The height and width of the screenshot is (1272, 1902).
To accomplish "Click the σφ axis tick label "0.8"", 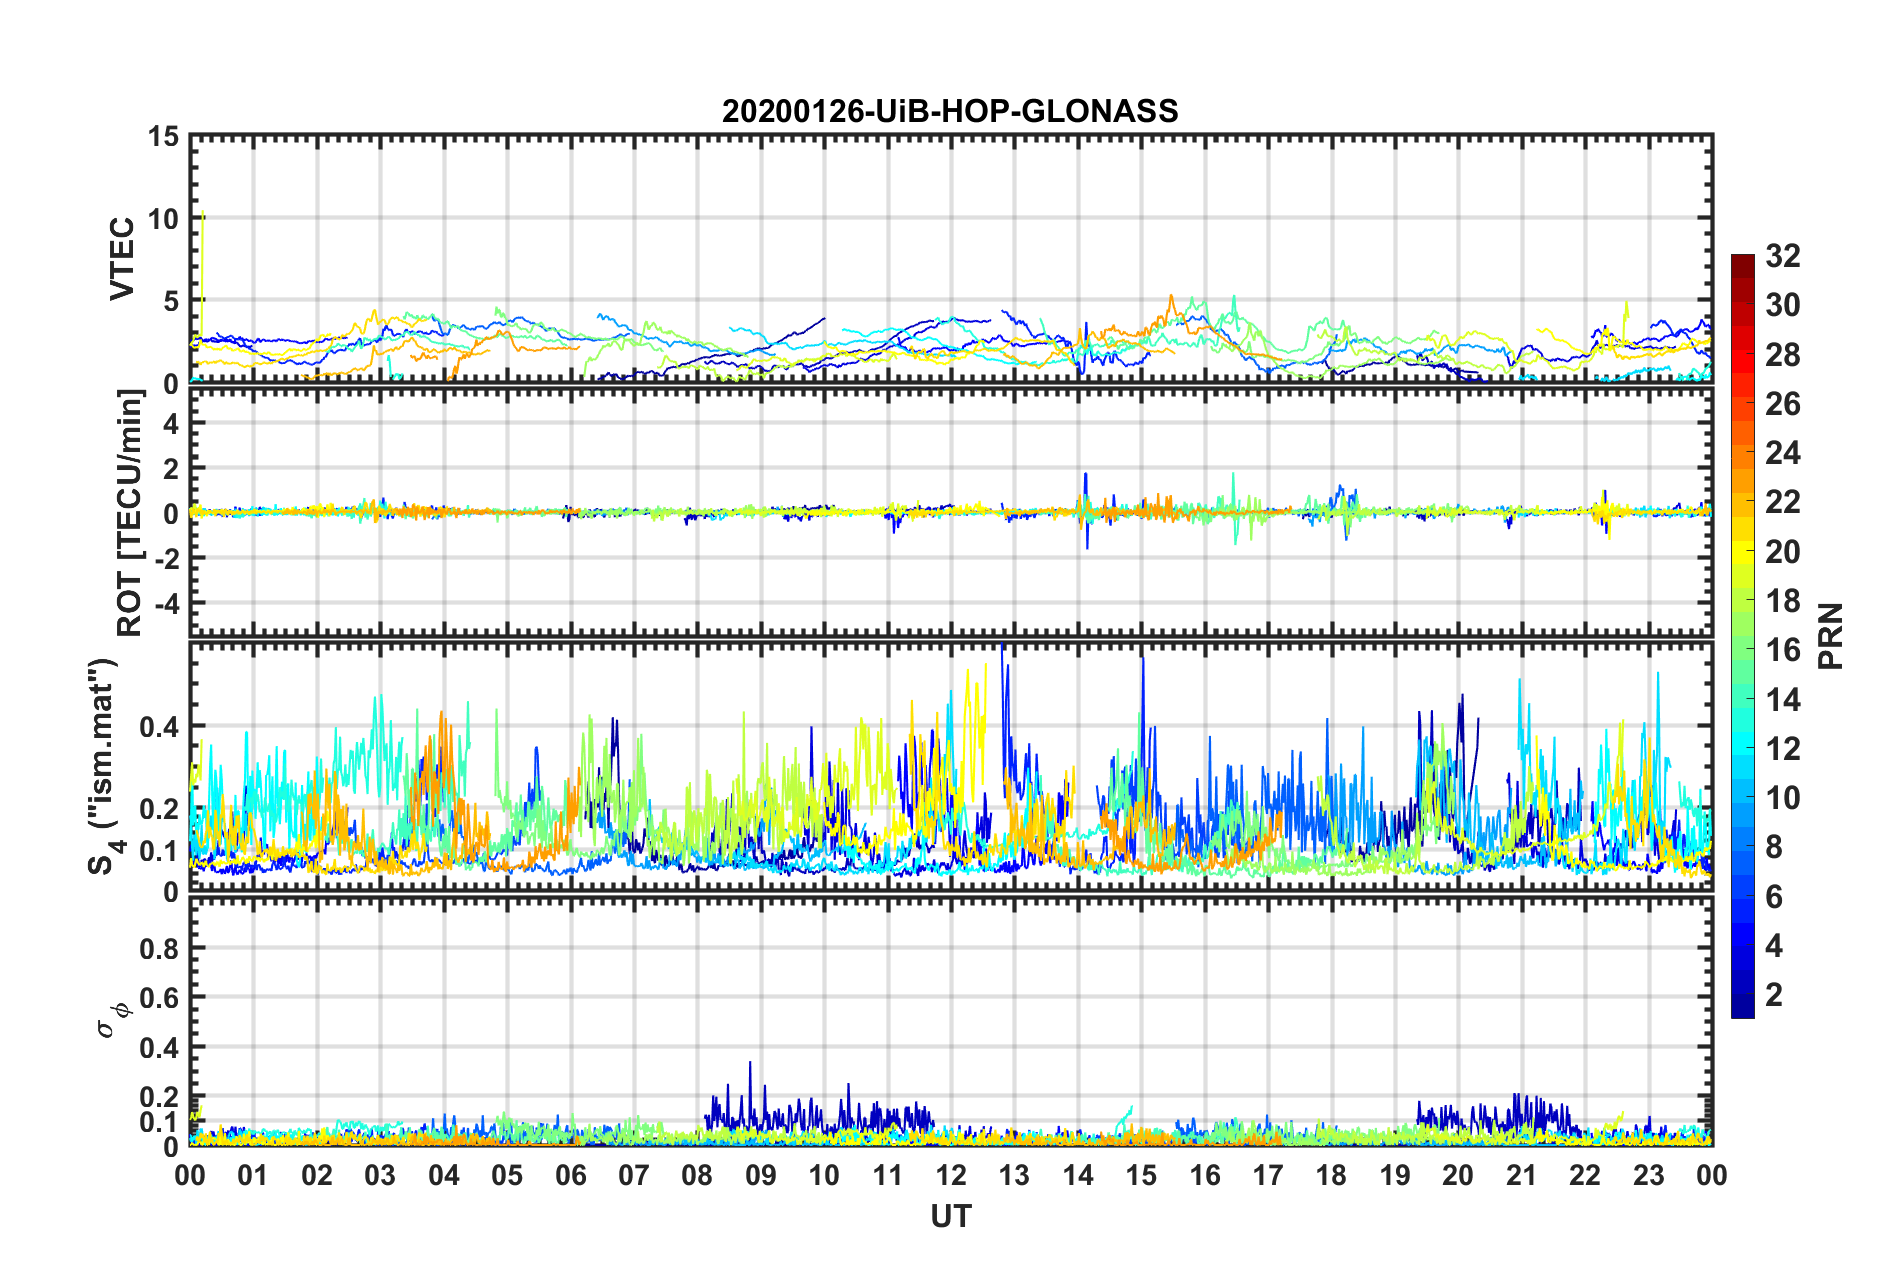I will click(158, 948).
